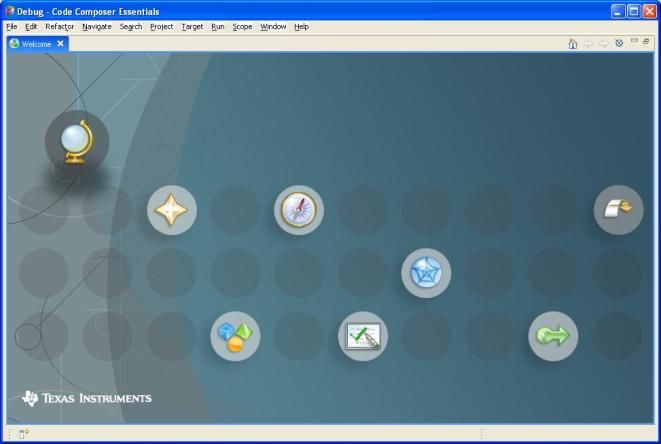Click the Home icon in Welcome toolbar
Viewport: 661px width, 444px height.
(572, 43)
